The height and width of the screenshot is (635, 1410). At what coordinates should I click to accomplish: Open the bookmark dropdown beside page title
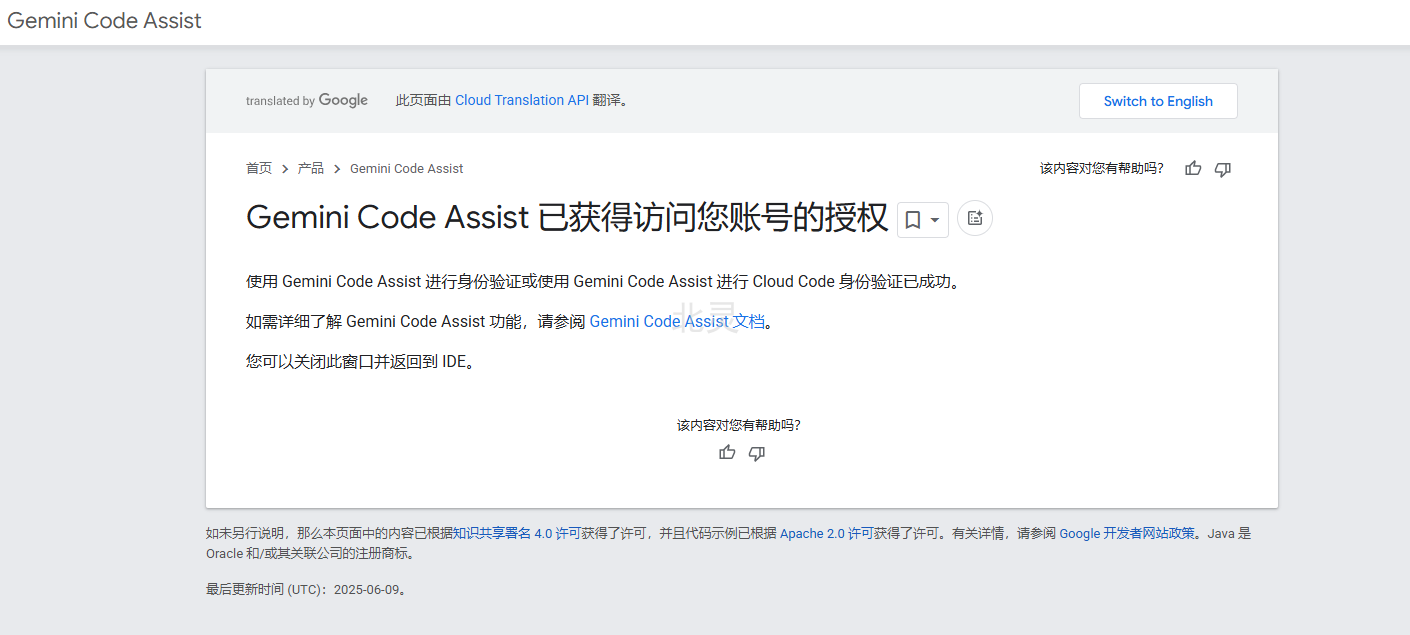coord(922,219)
